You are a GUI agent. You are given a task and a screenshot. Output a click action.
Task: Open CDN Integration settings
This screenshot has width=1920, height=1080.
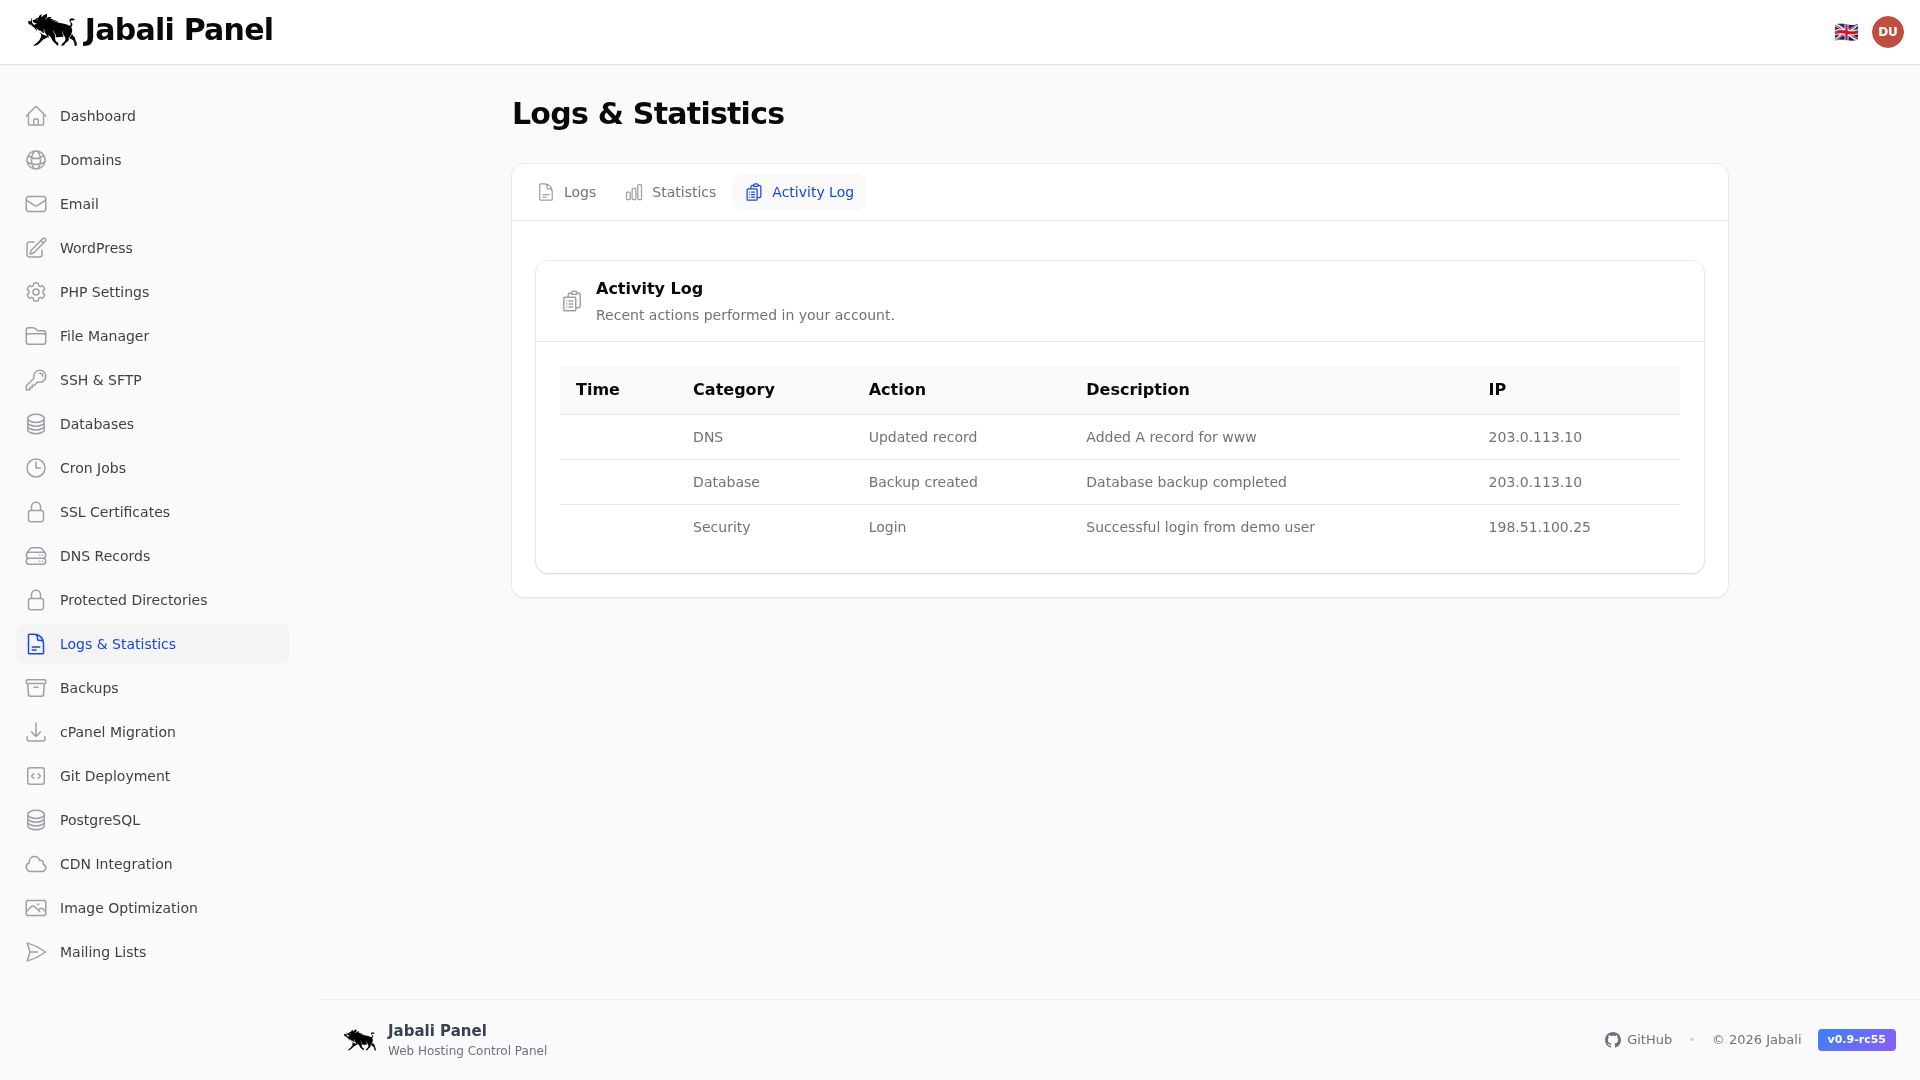point(115,864)
